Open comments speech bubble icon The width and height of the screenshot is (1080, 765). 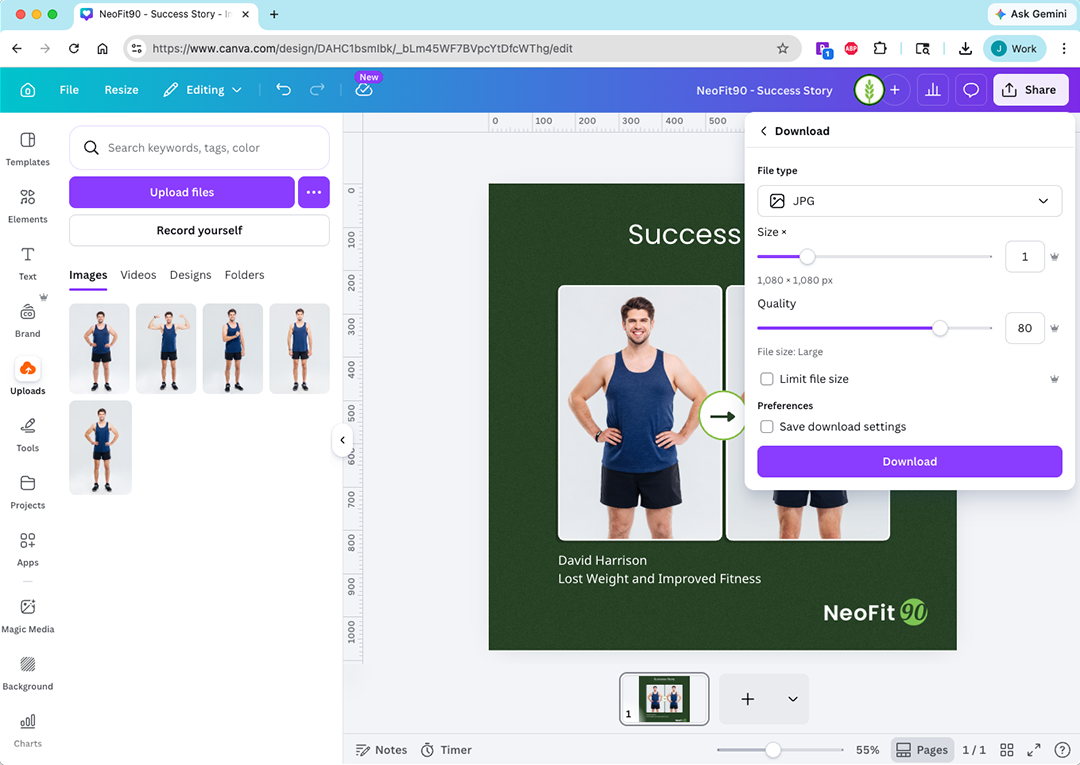(970, 90)
